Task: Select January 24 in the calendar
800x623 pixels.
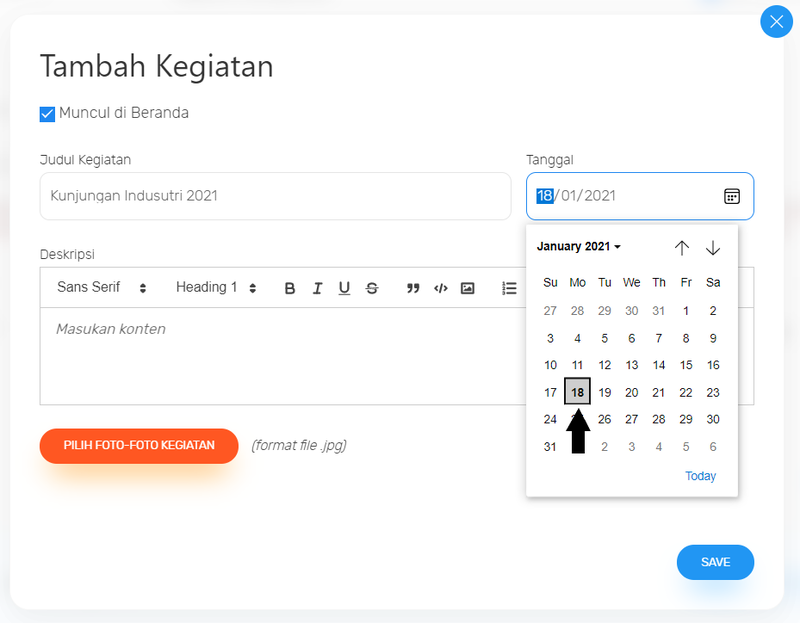Action: (x=550, y=419)
